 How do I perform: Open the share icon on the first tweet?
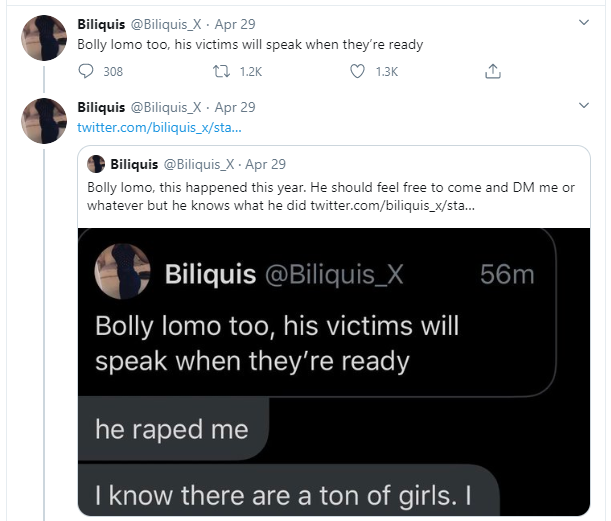[492, 71]
